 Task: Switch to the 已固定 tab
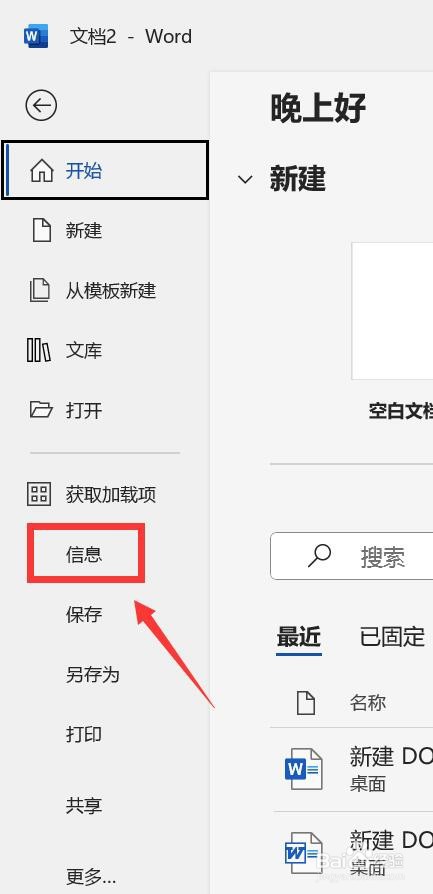click(392, 637)
